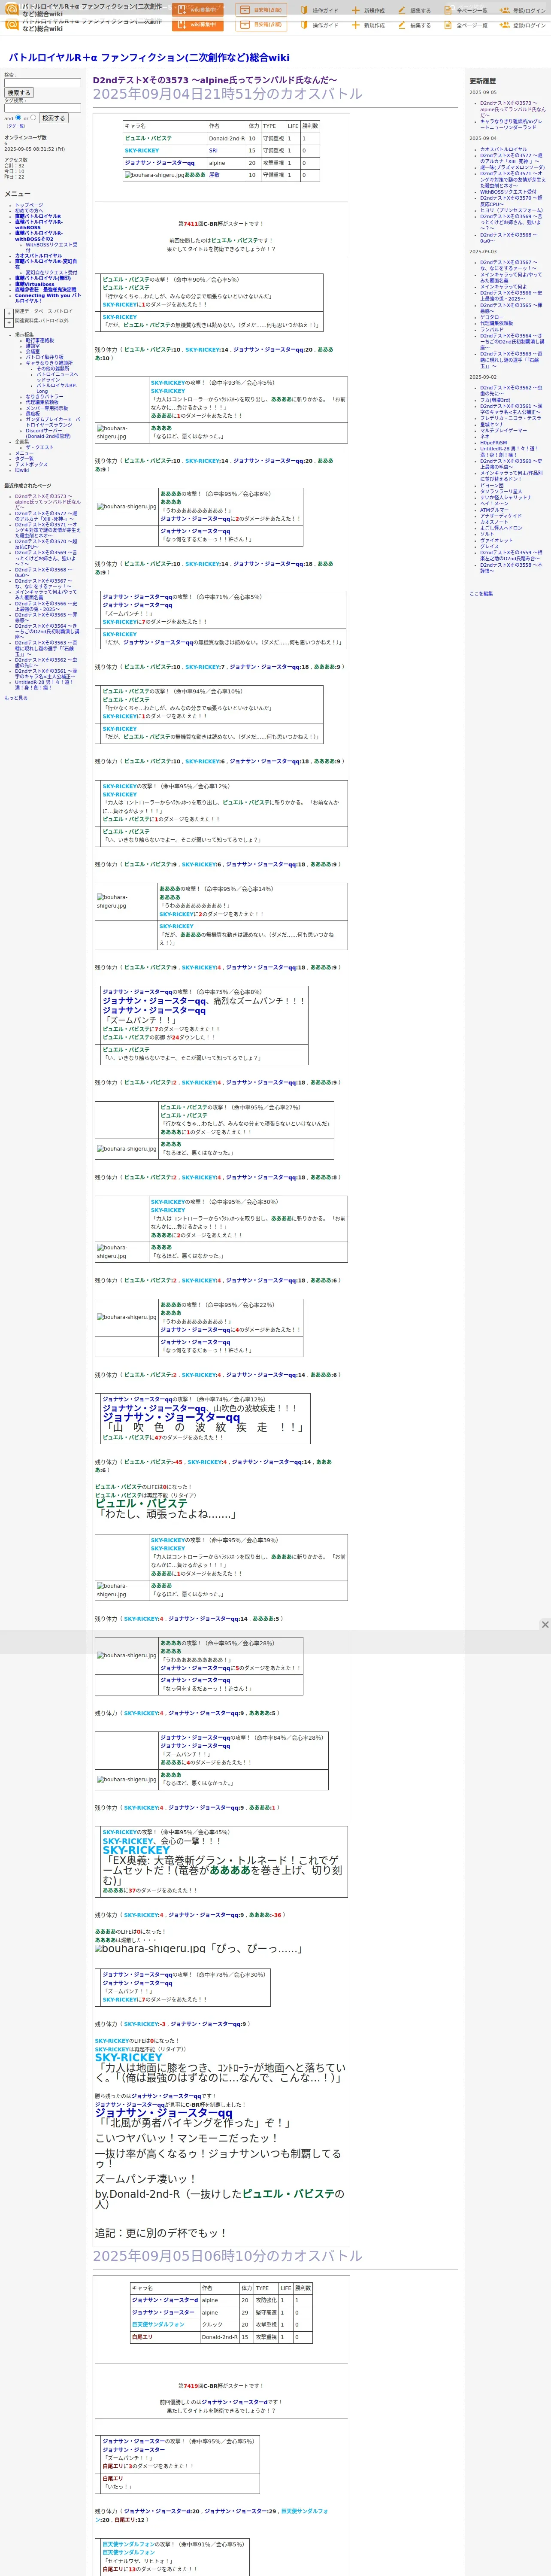Open メインキャラって何よ/やってみた覆面名義 in recently created pages

[45, 594]
